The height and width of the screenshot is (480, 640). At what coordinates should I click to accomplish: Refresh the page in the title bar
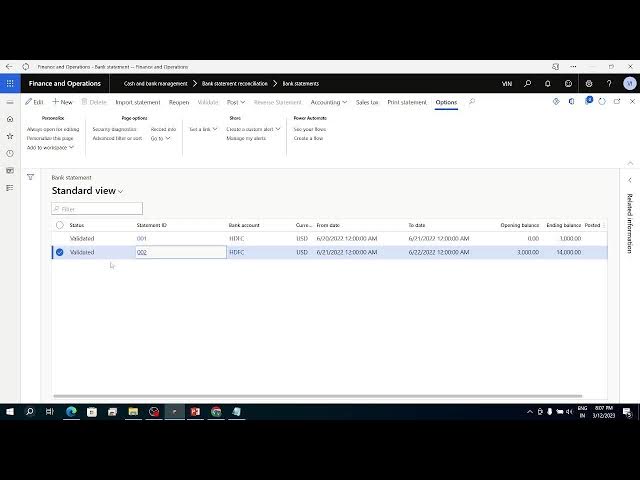point(26,67)
